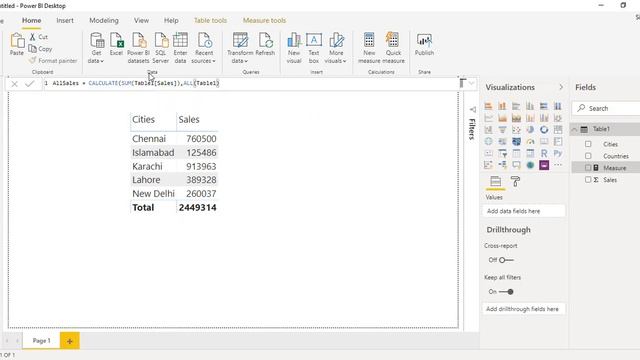
Task: Check the Countries field checkbox
Action: point(588,156)
